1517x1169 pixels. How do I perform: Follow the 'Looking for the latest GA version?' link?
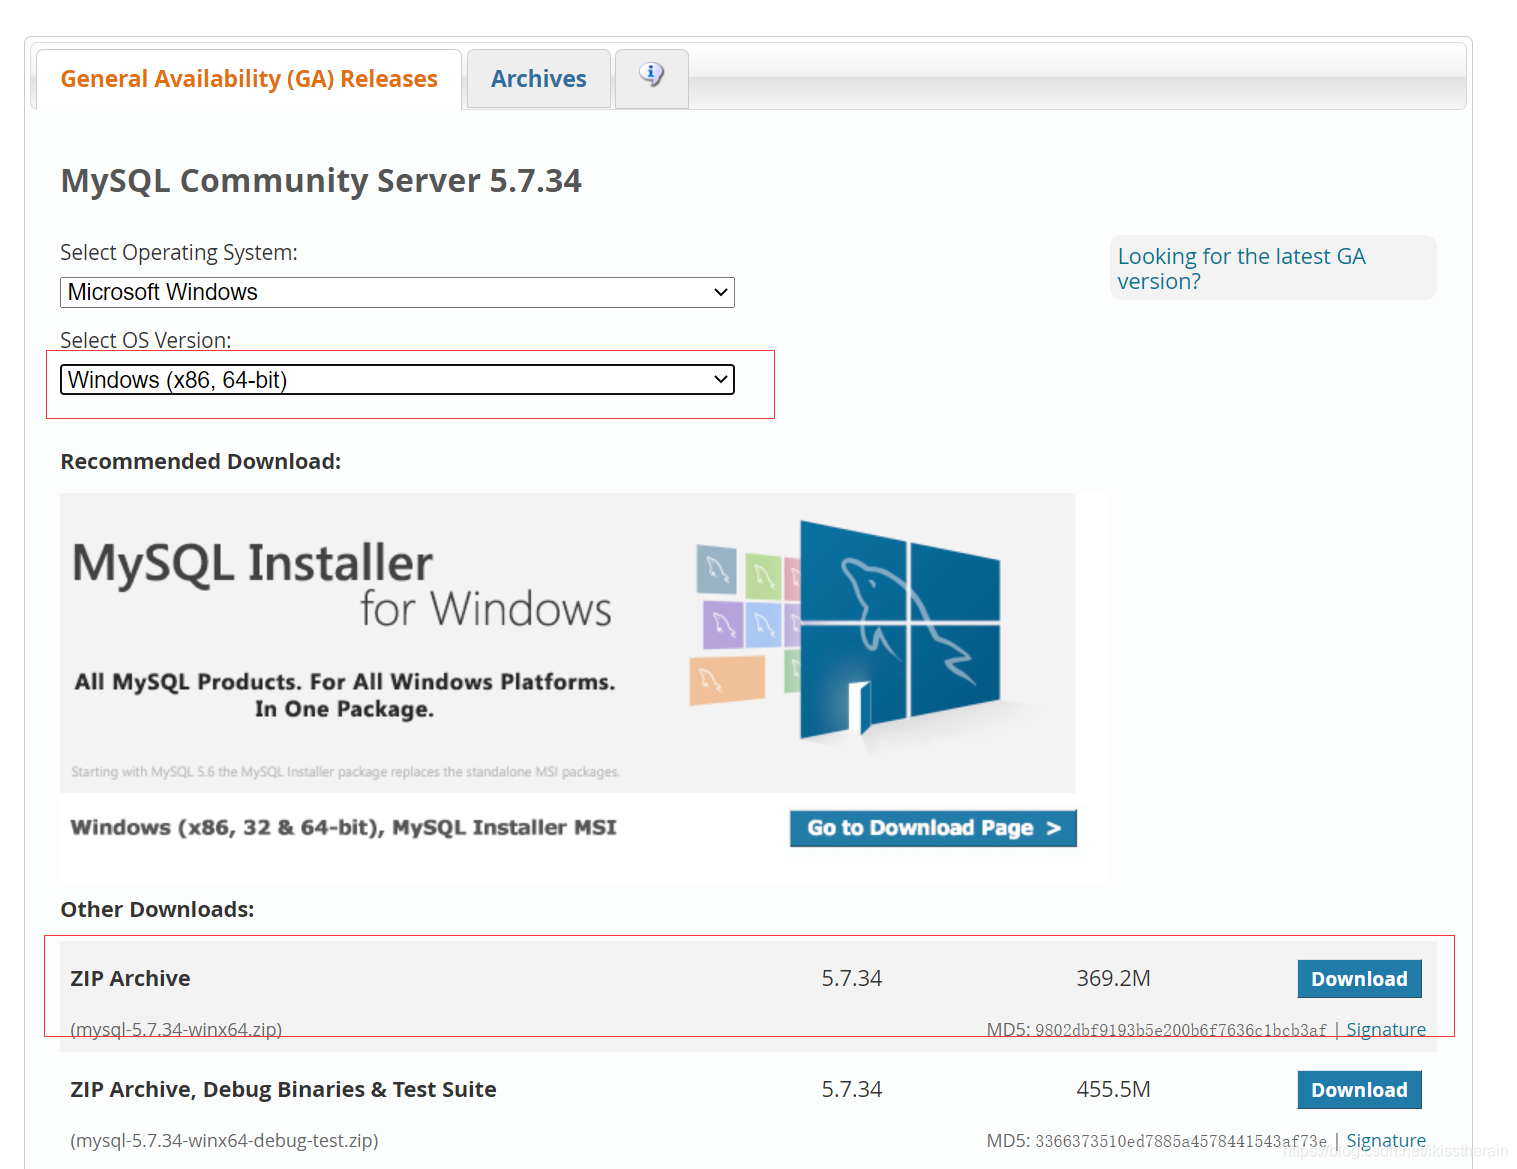[x=1241, y=268]
